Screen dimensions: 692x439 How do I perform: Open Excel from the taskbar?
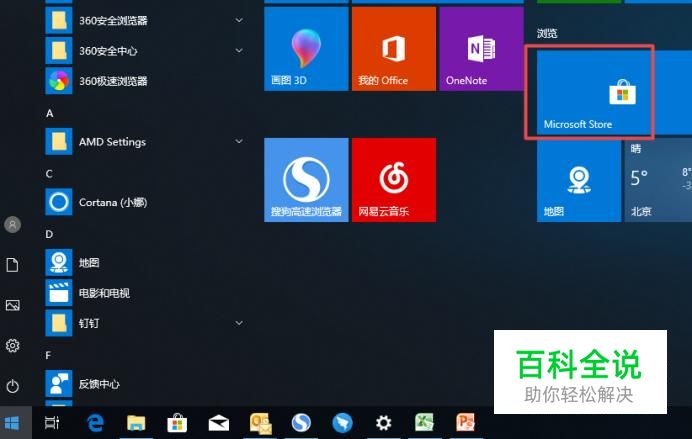pyautogui.click(x=425, y=423)
